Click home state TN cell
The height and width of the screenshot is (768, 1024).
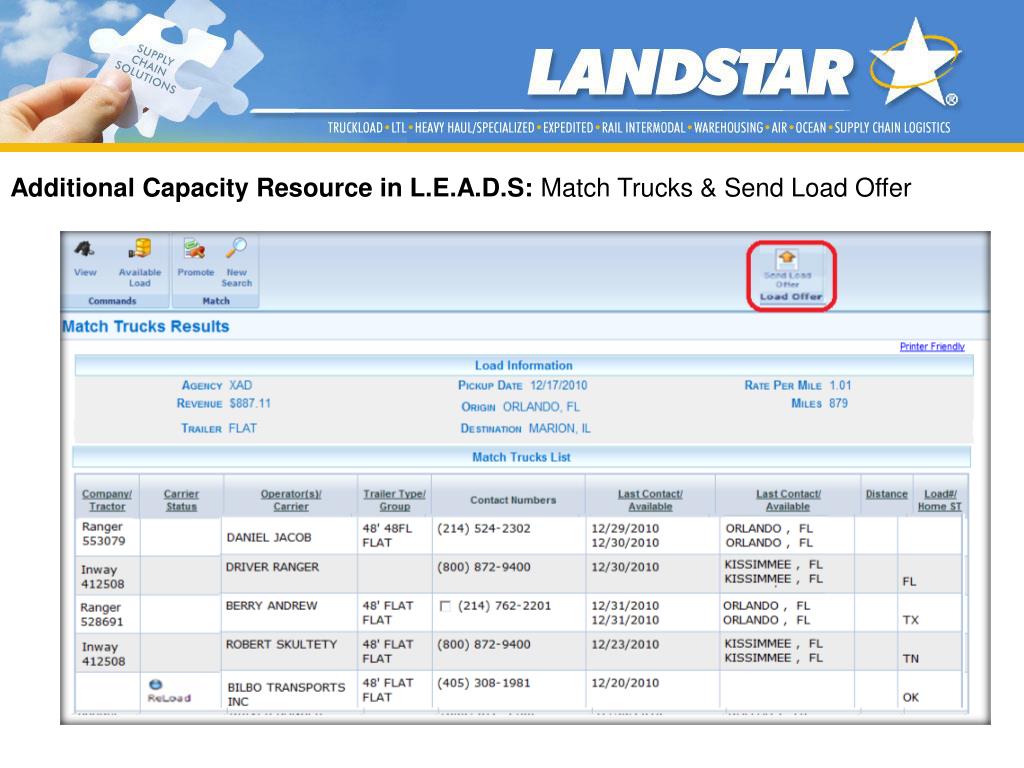(910, 658)
